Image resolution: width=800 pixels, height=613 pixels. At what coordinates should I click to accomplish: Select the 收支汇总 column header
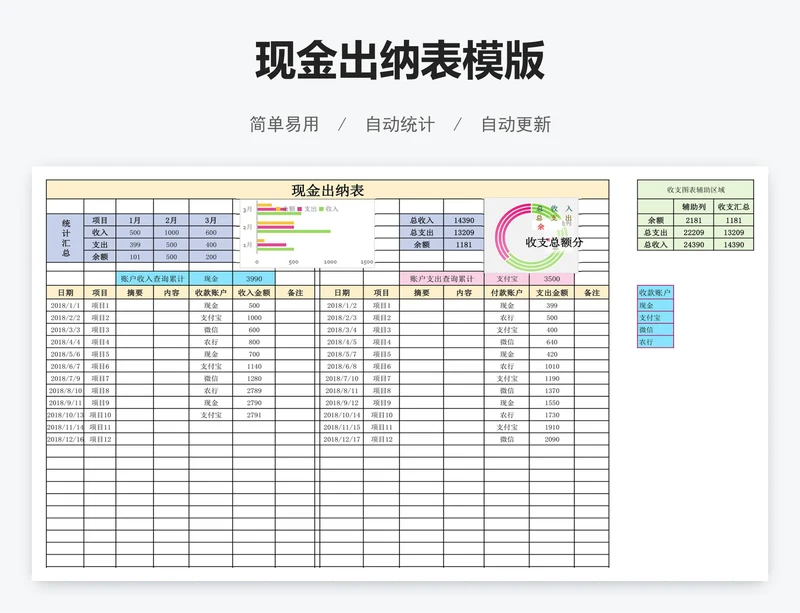tap(734, 207)
